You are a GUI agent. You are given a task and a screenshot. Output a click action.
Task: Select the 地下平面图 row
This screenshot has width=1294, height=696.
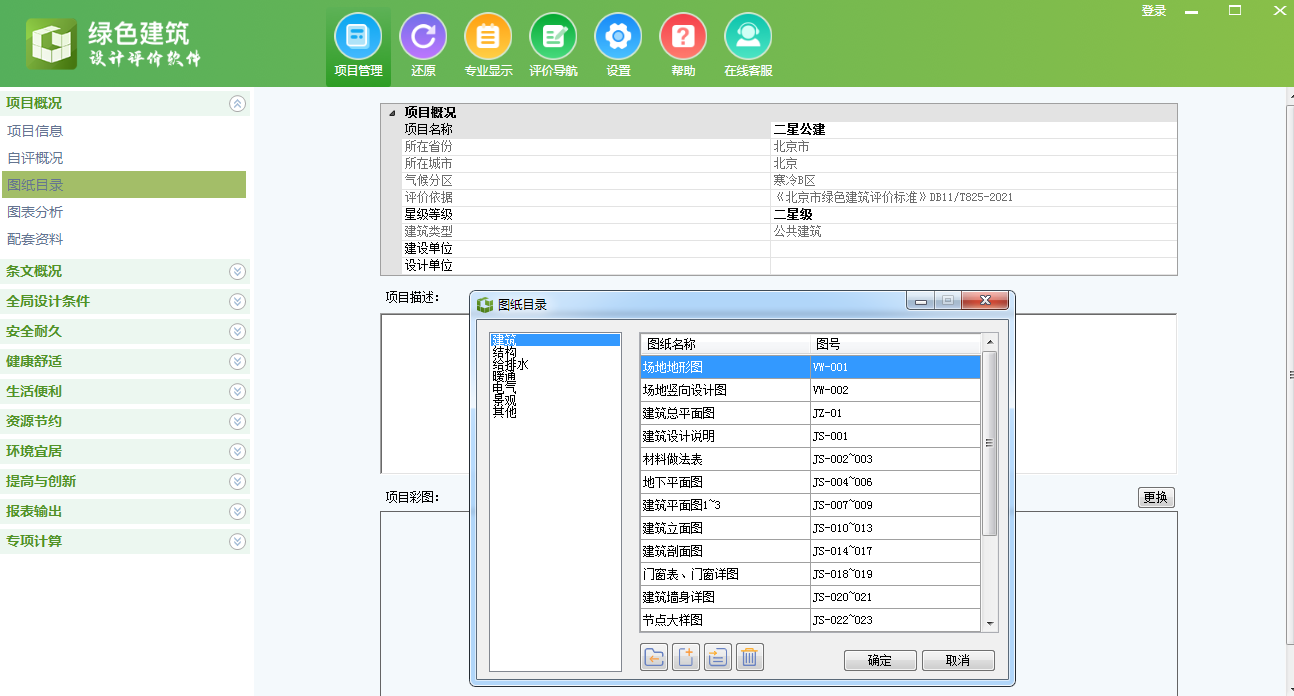click(x=810, y=482)
